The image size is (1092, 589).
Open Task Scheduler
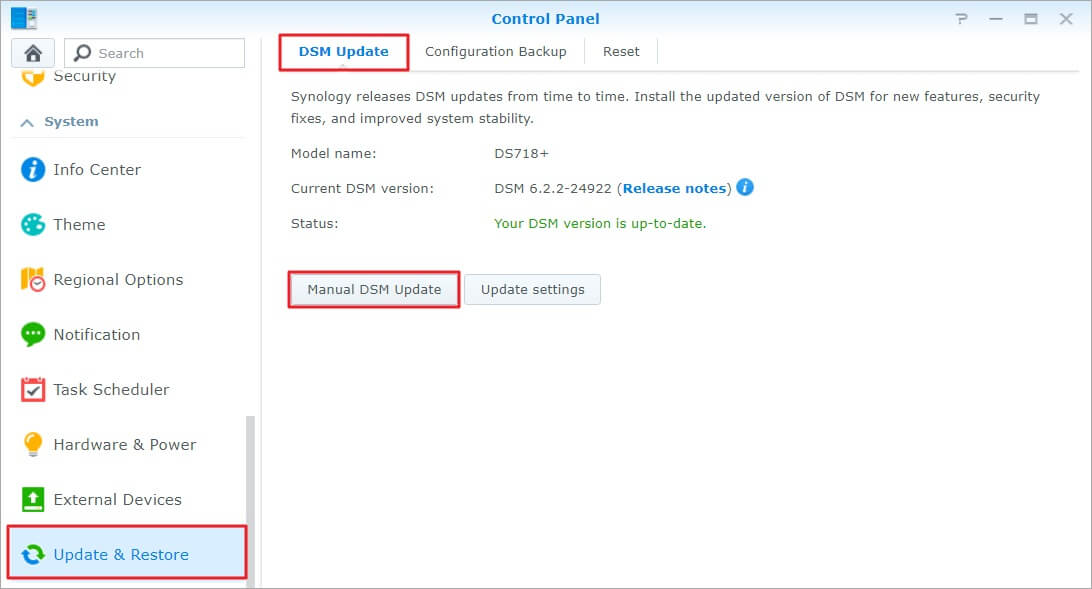(x=127, y=389)
